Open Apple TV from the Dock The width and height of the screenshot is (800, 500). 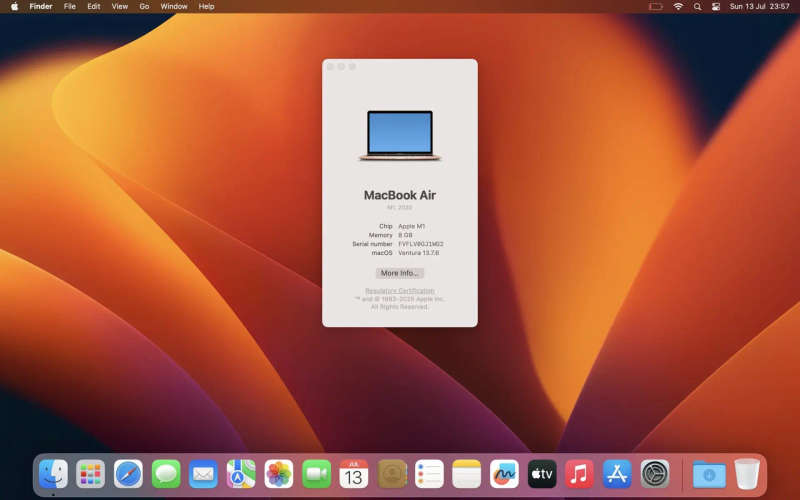pos(542,474)
